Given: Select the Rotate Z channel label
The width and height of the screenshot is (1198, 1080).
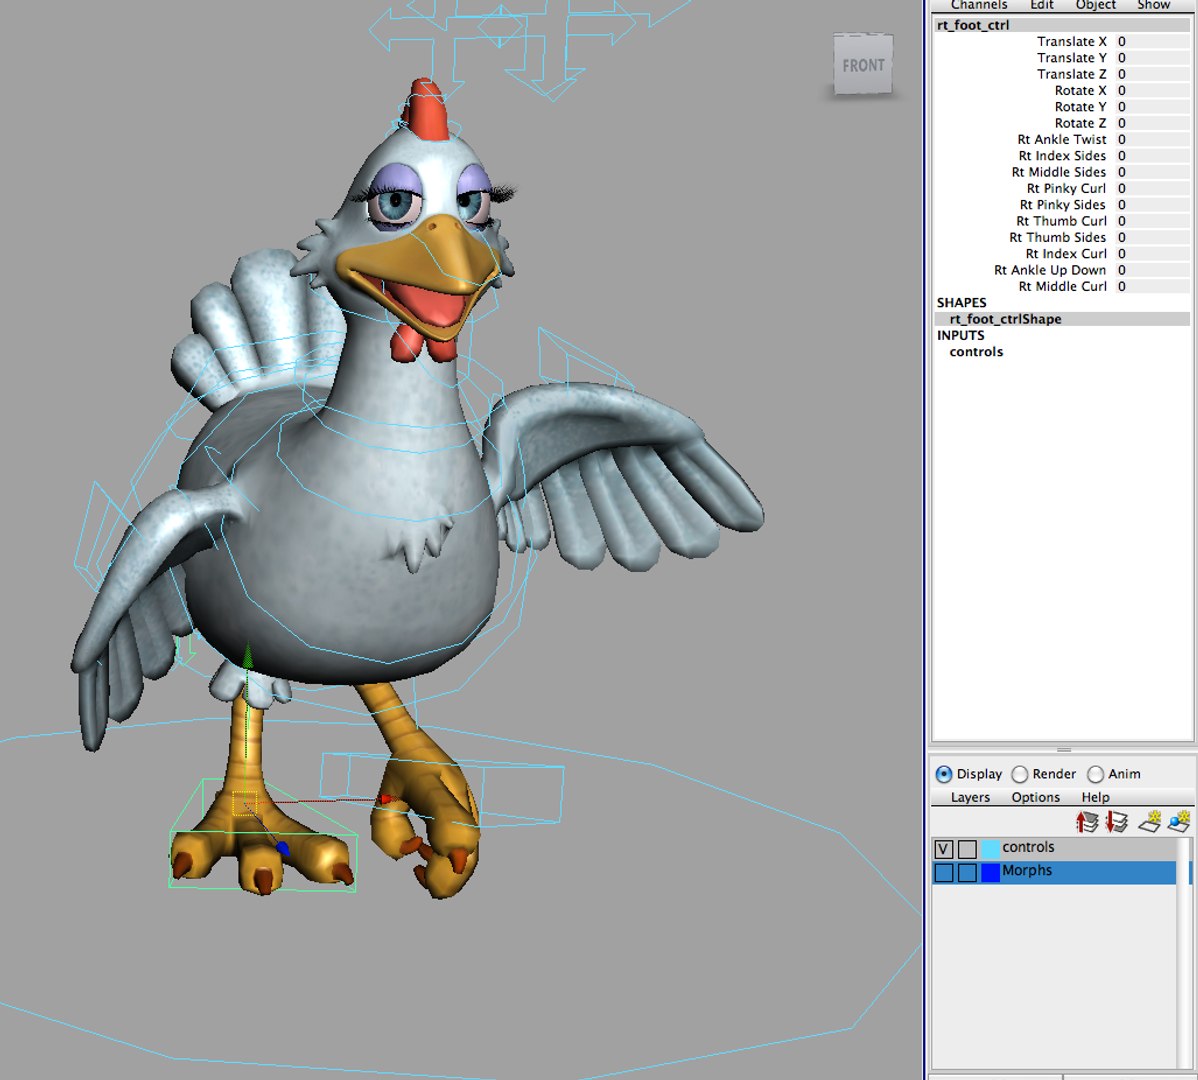Looking at the screenshot, I should (1080, 123).
